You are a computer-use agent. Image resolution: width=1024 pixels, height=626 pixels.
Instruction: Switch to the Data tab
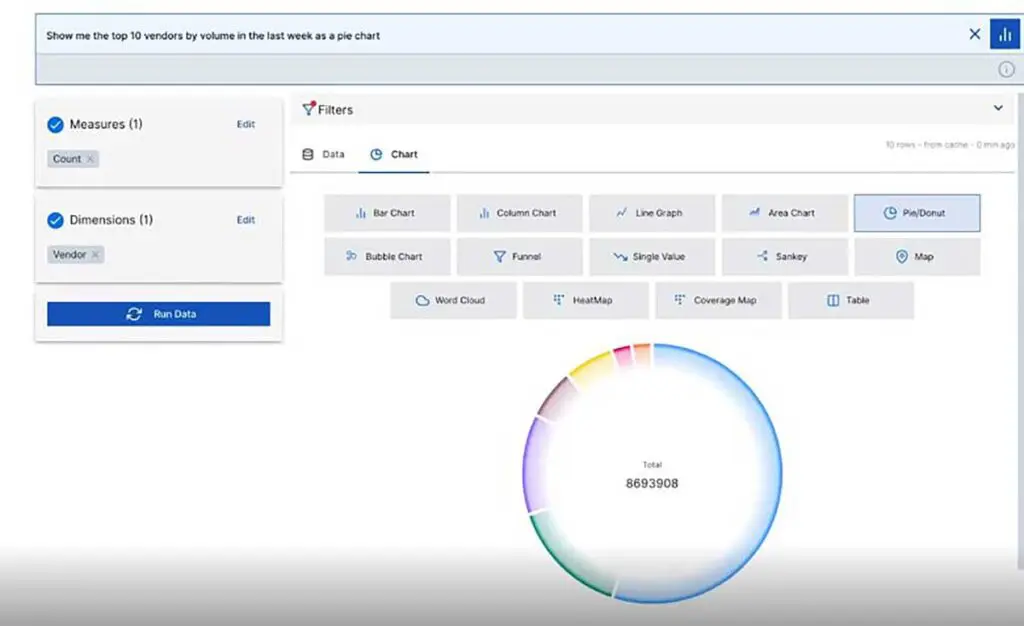point(322,155)
